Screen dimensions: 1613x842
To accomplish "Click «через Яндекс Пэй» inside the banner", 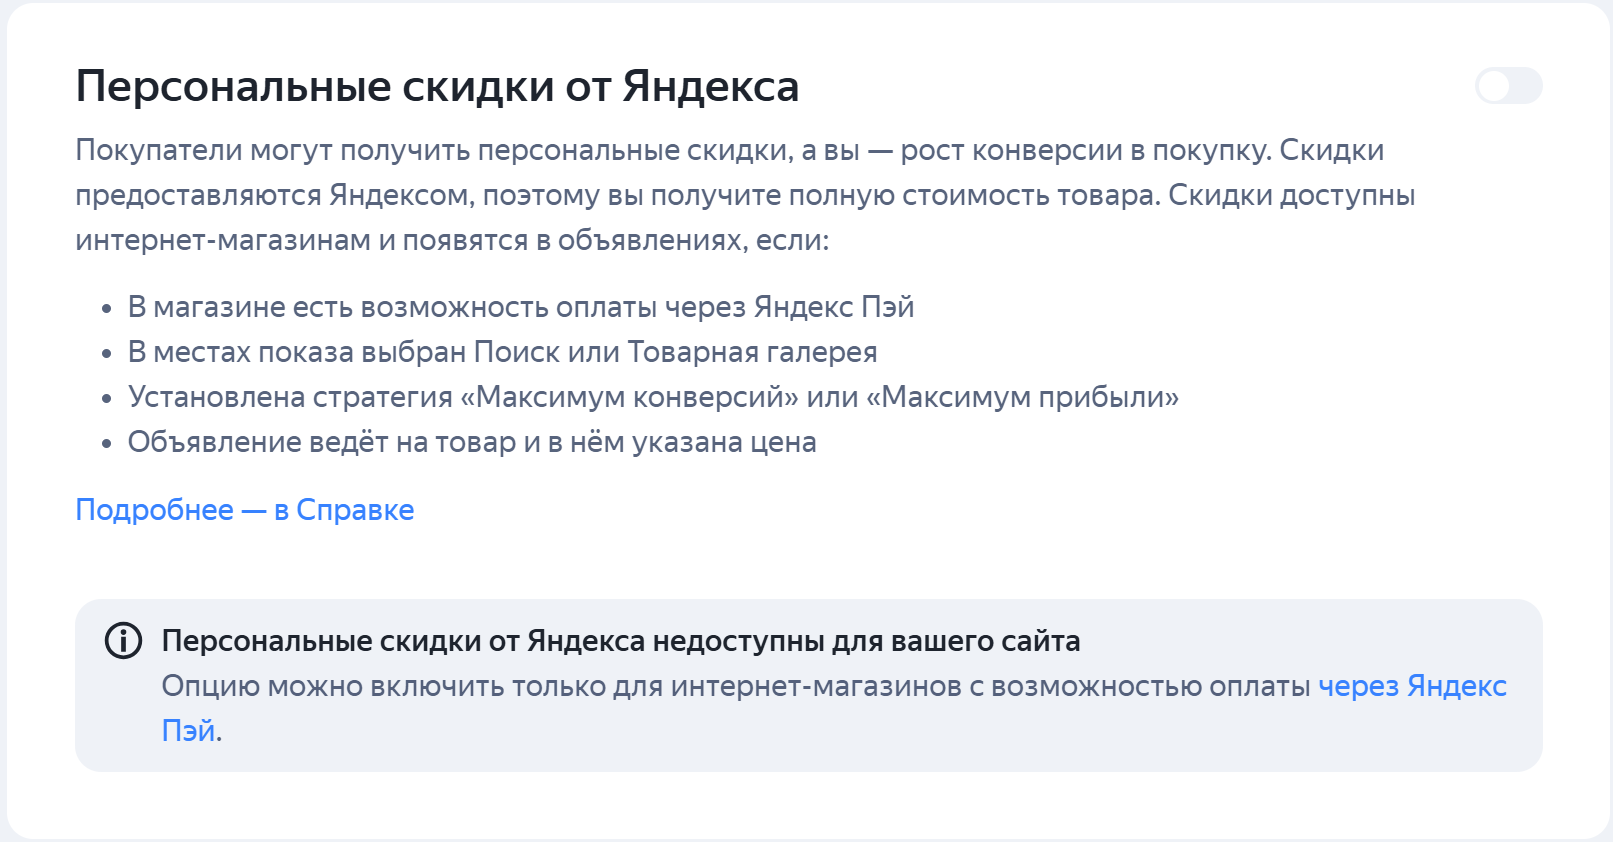I will 1410,686.
